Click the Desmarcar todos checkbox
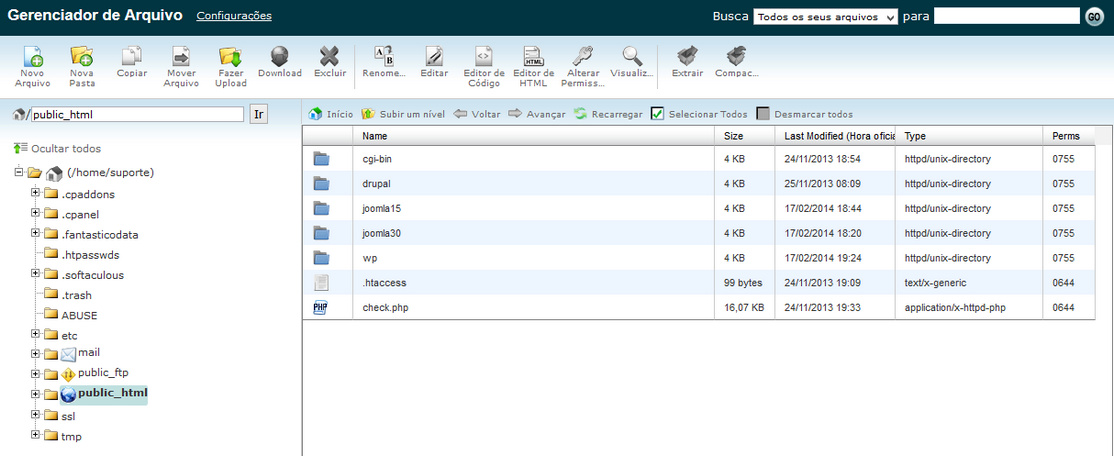Screen dimensions: 1114x456 [764, 114]
